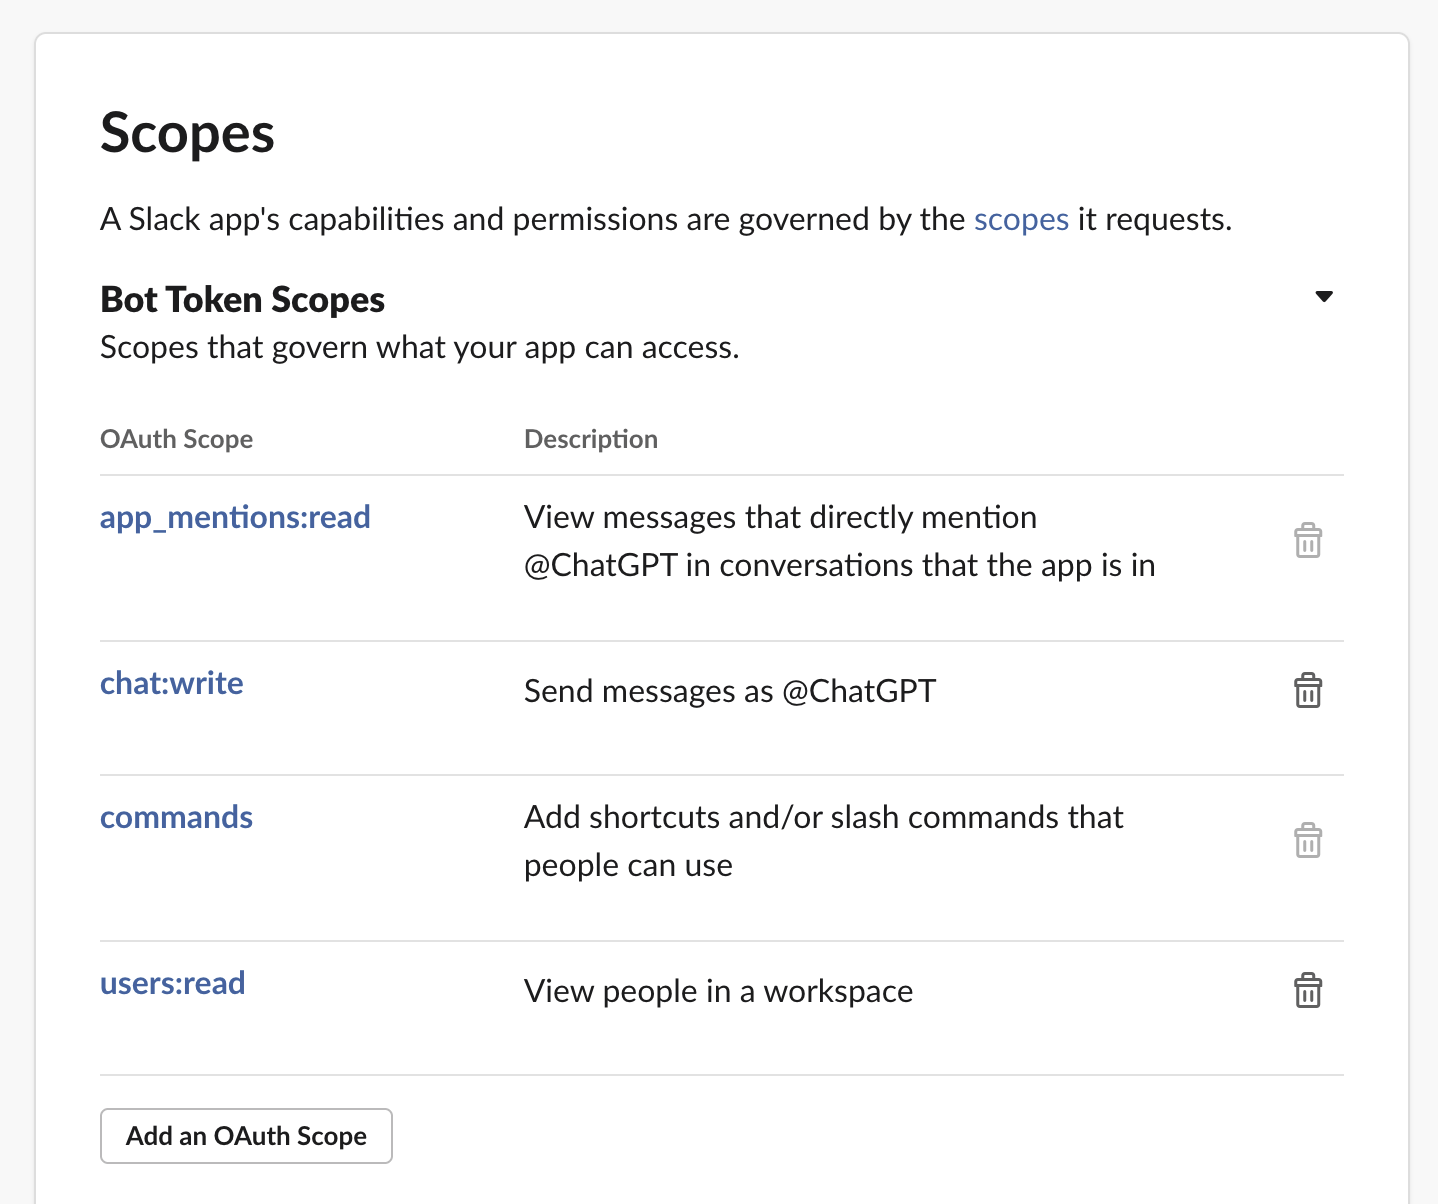Click the delete icon beside users:read

[1309, 990]
